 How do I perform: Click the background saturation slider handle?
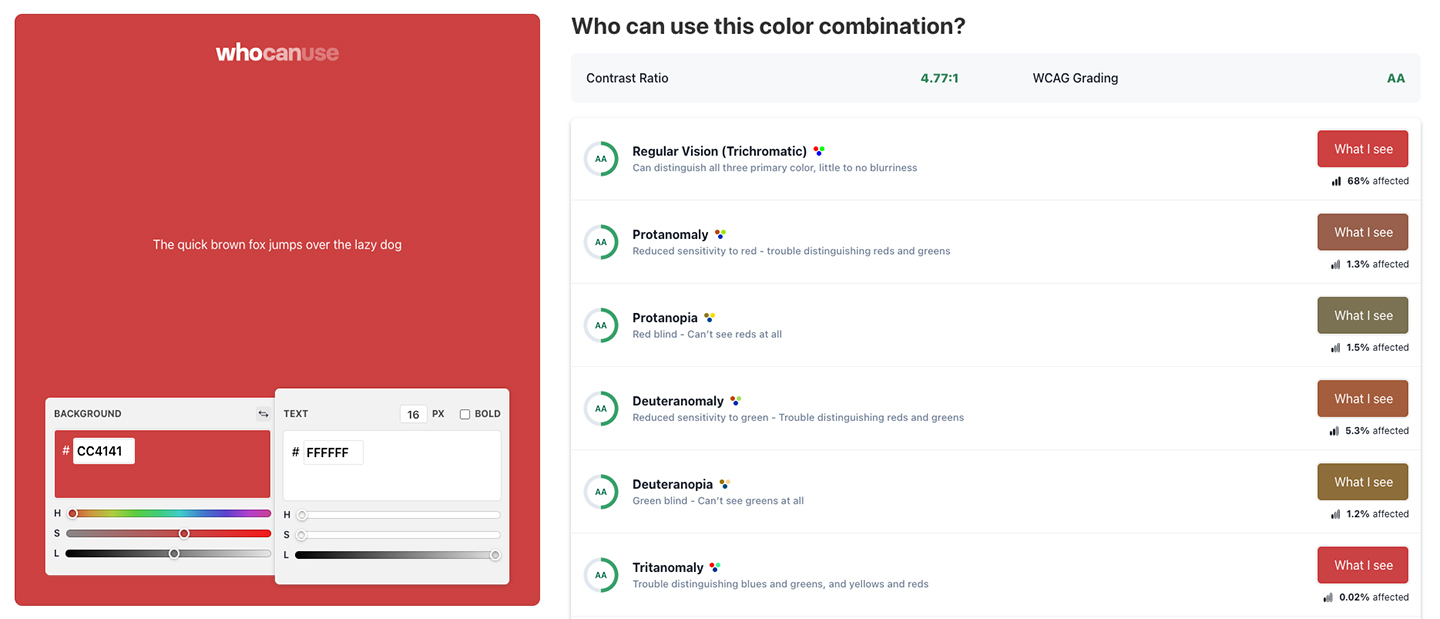(x=184, y=534)
